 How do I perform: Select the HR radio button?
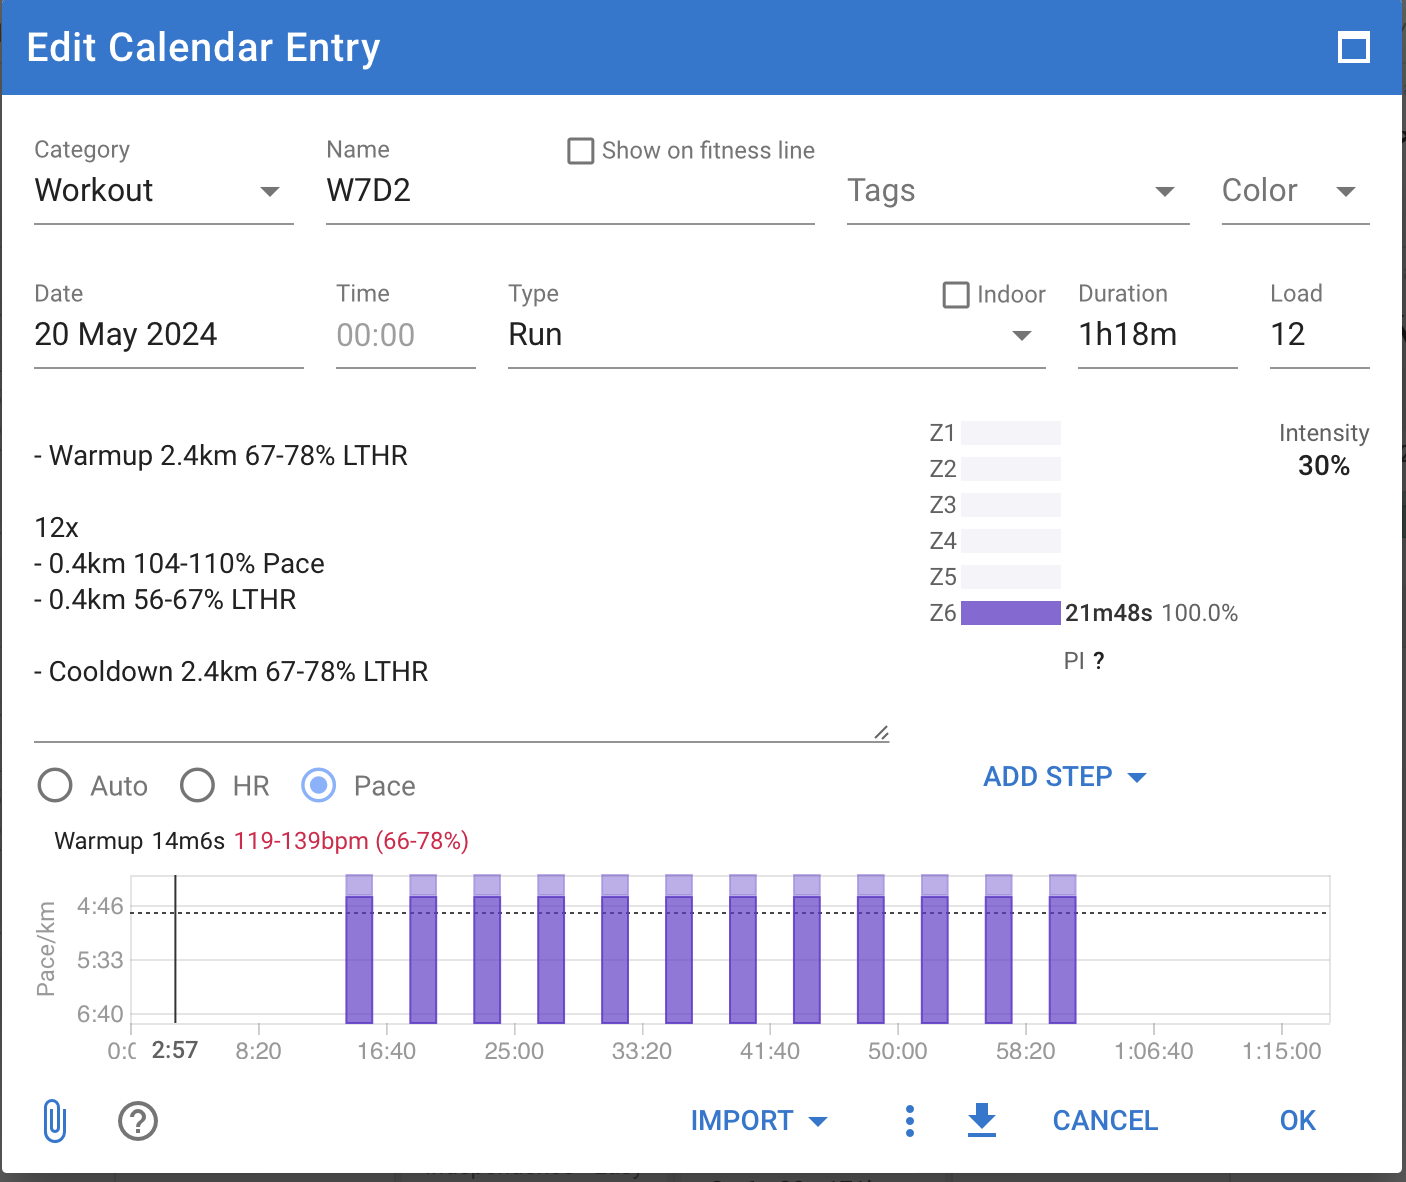pos(197,785)
